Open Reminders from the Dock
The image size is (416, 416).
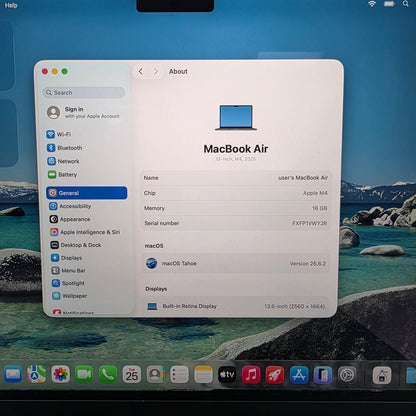pos(179,374)
